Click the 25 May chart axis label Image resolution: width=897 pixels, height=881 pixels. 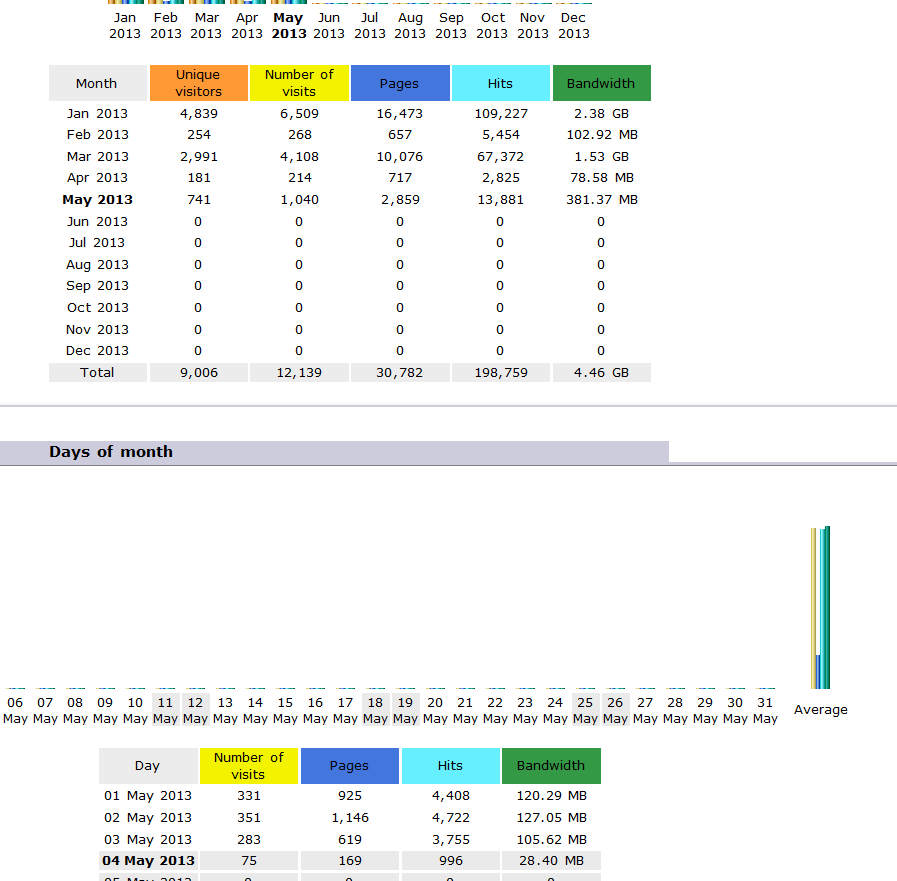585,710
